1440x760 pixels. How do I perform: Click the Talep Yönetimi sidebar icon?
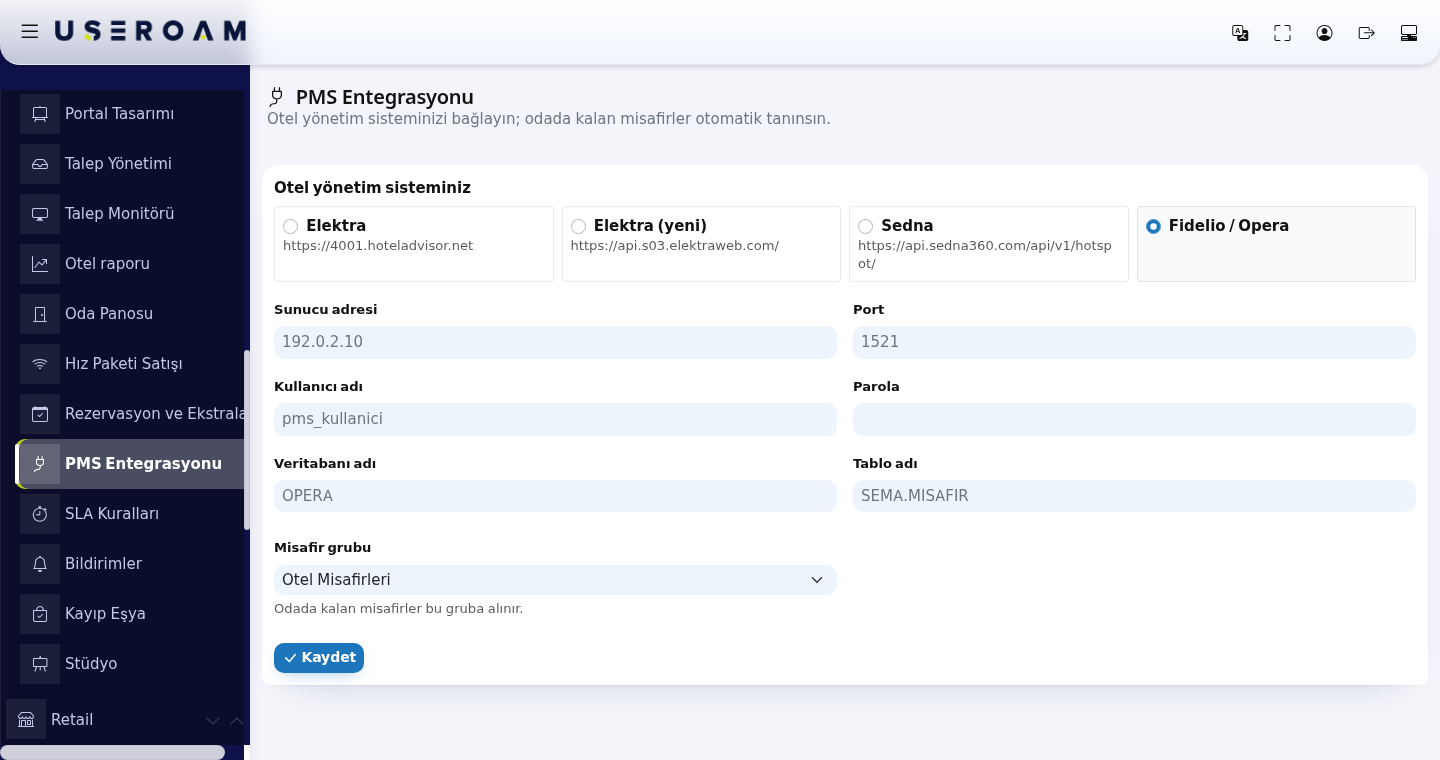(x=40, y=164)
